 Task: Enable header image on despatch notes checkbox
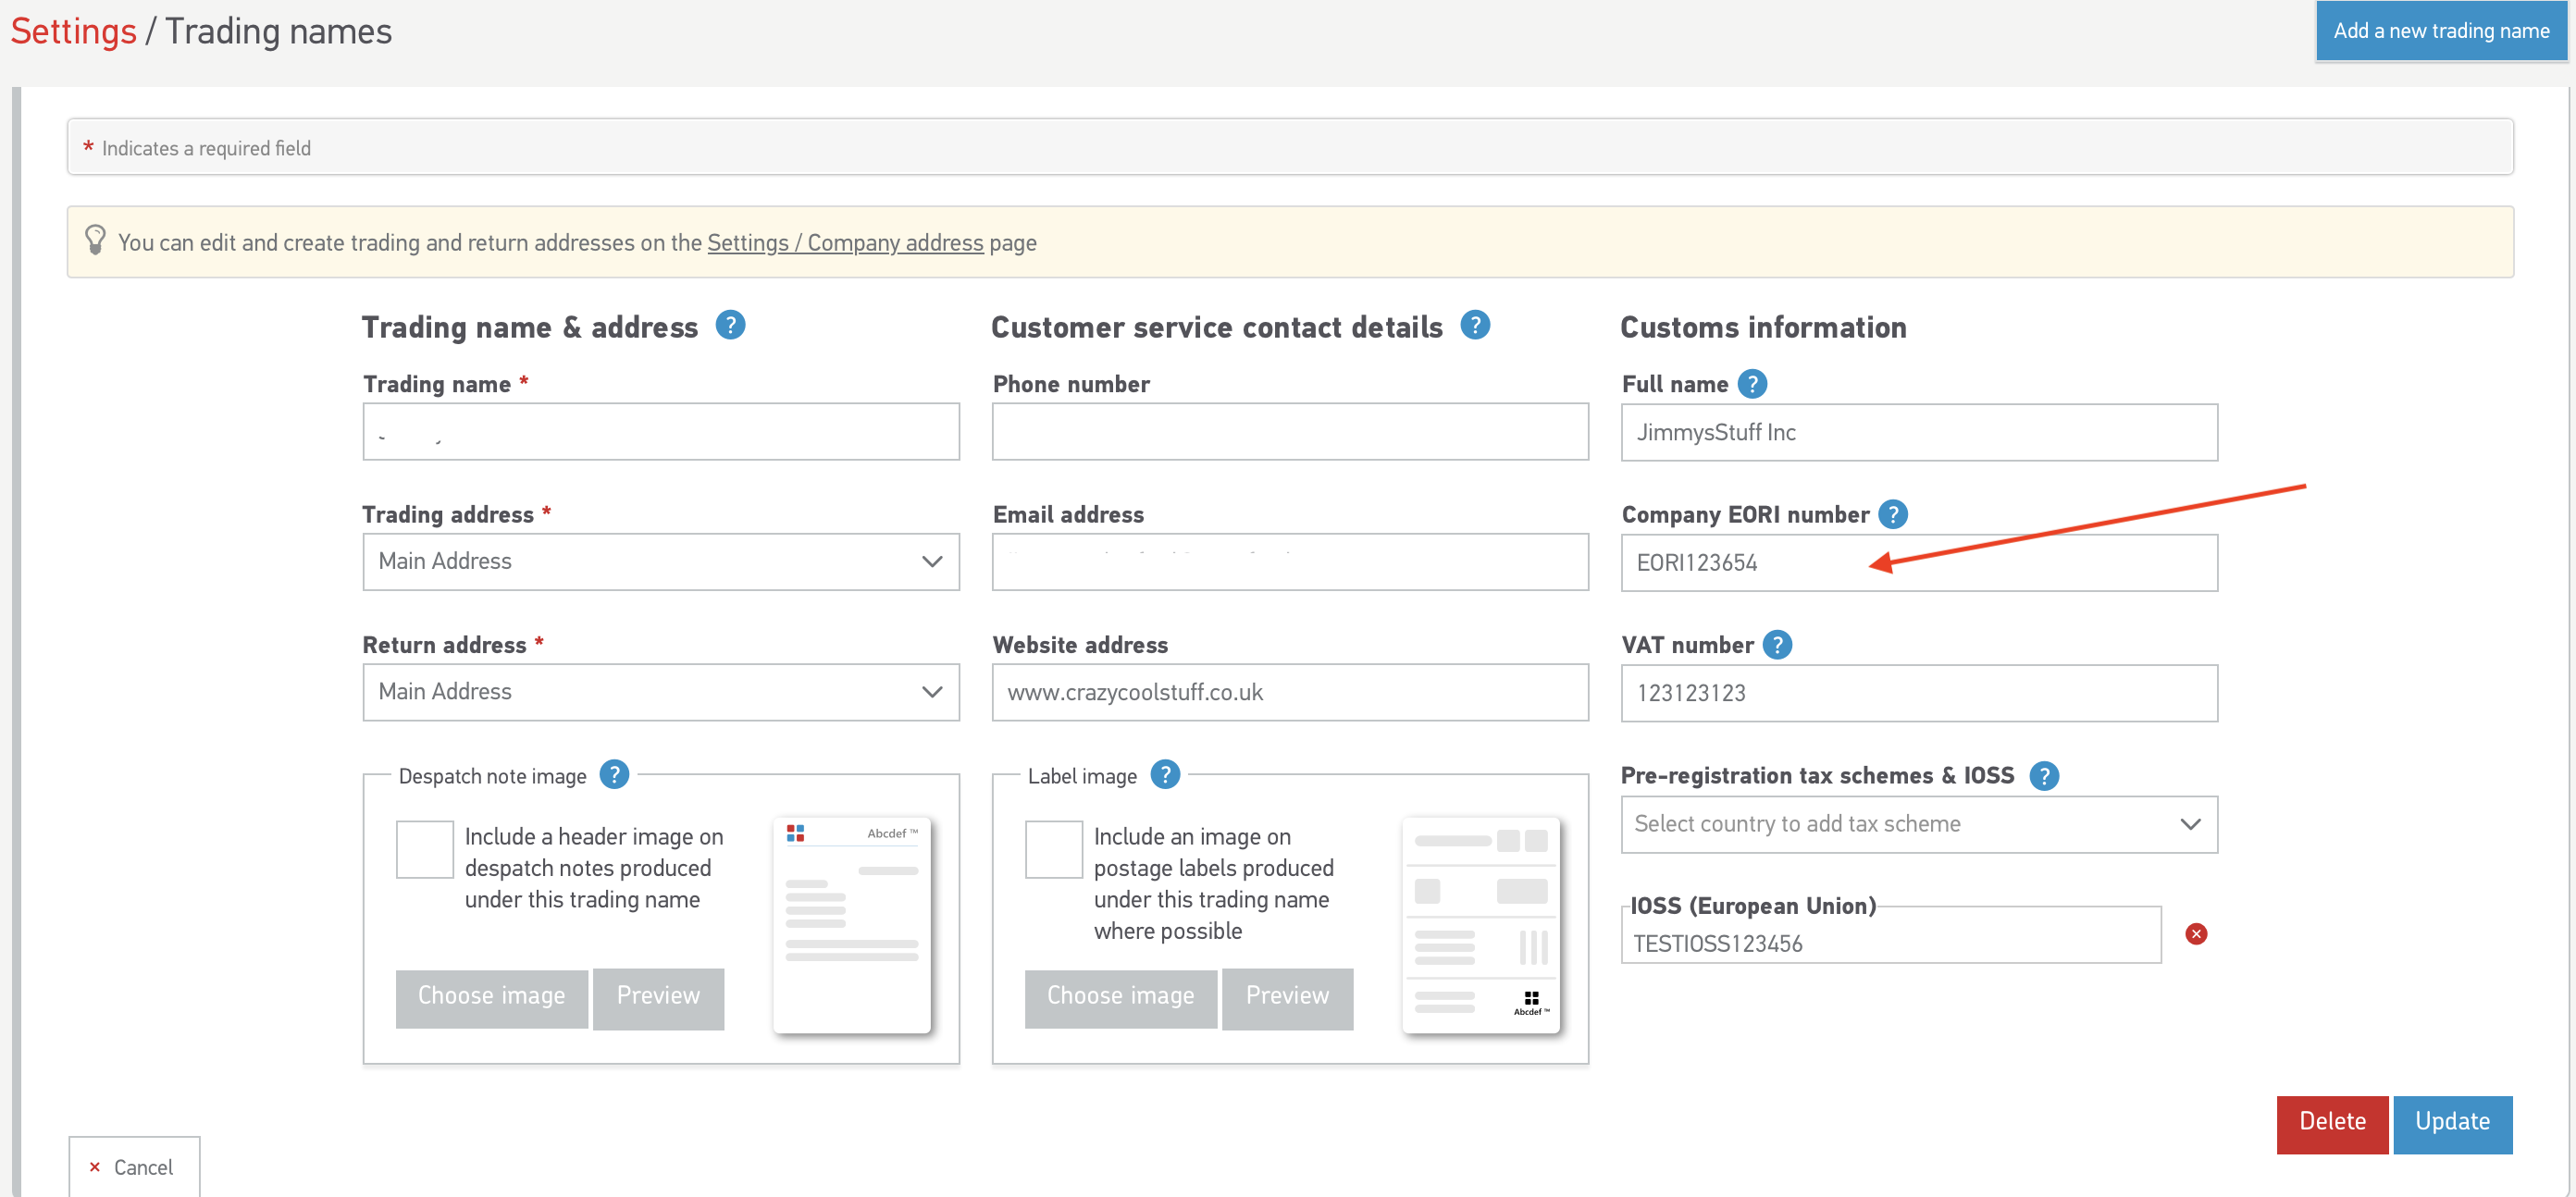click(425, 849)
